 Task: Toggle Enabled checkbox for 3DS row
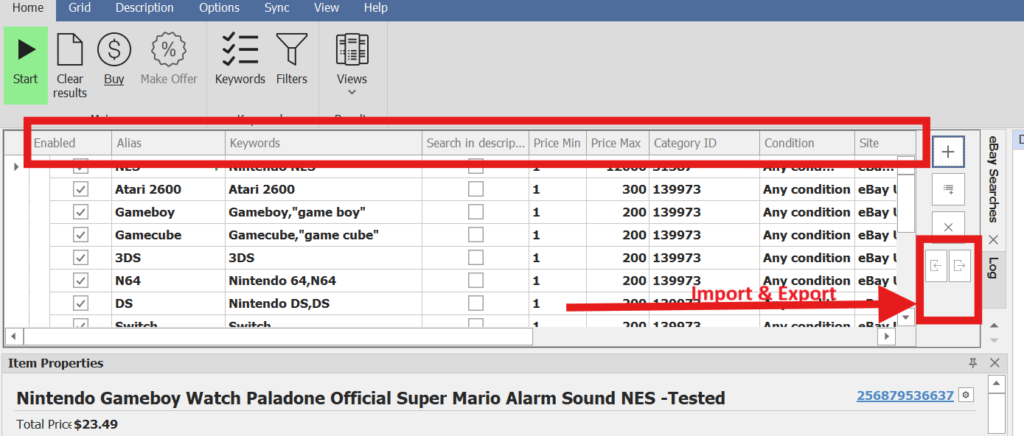pos(81,258)
